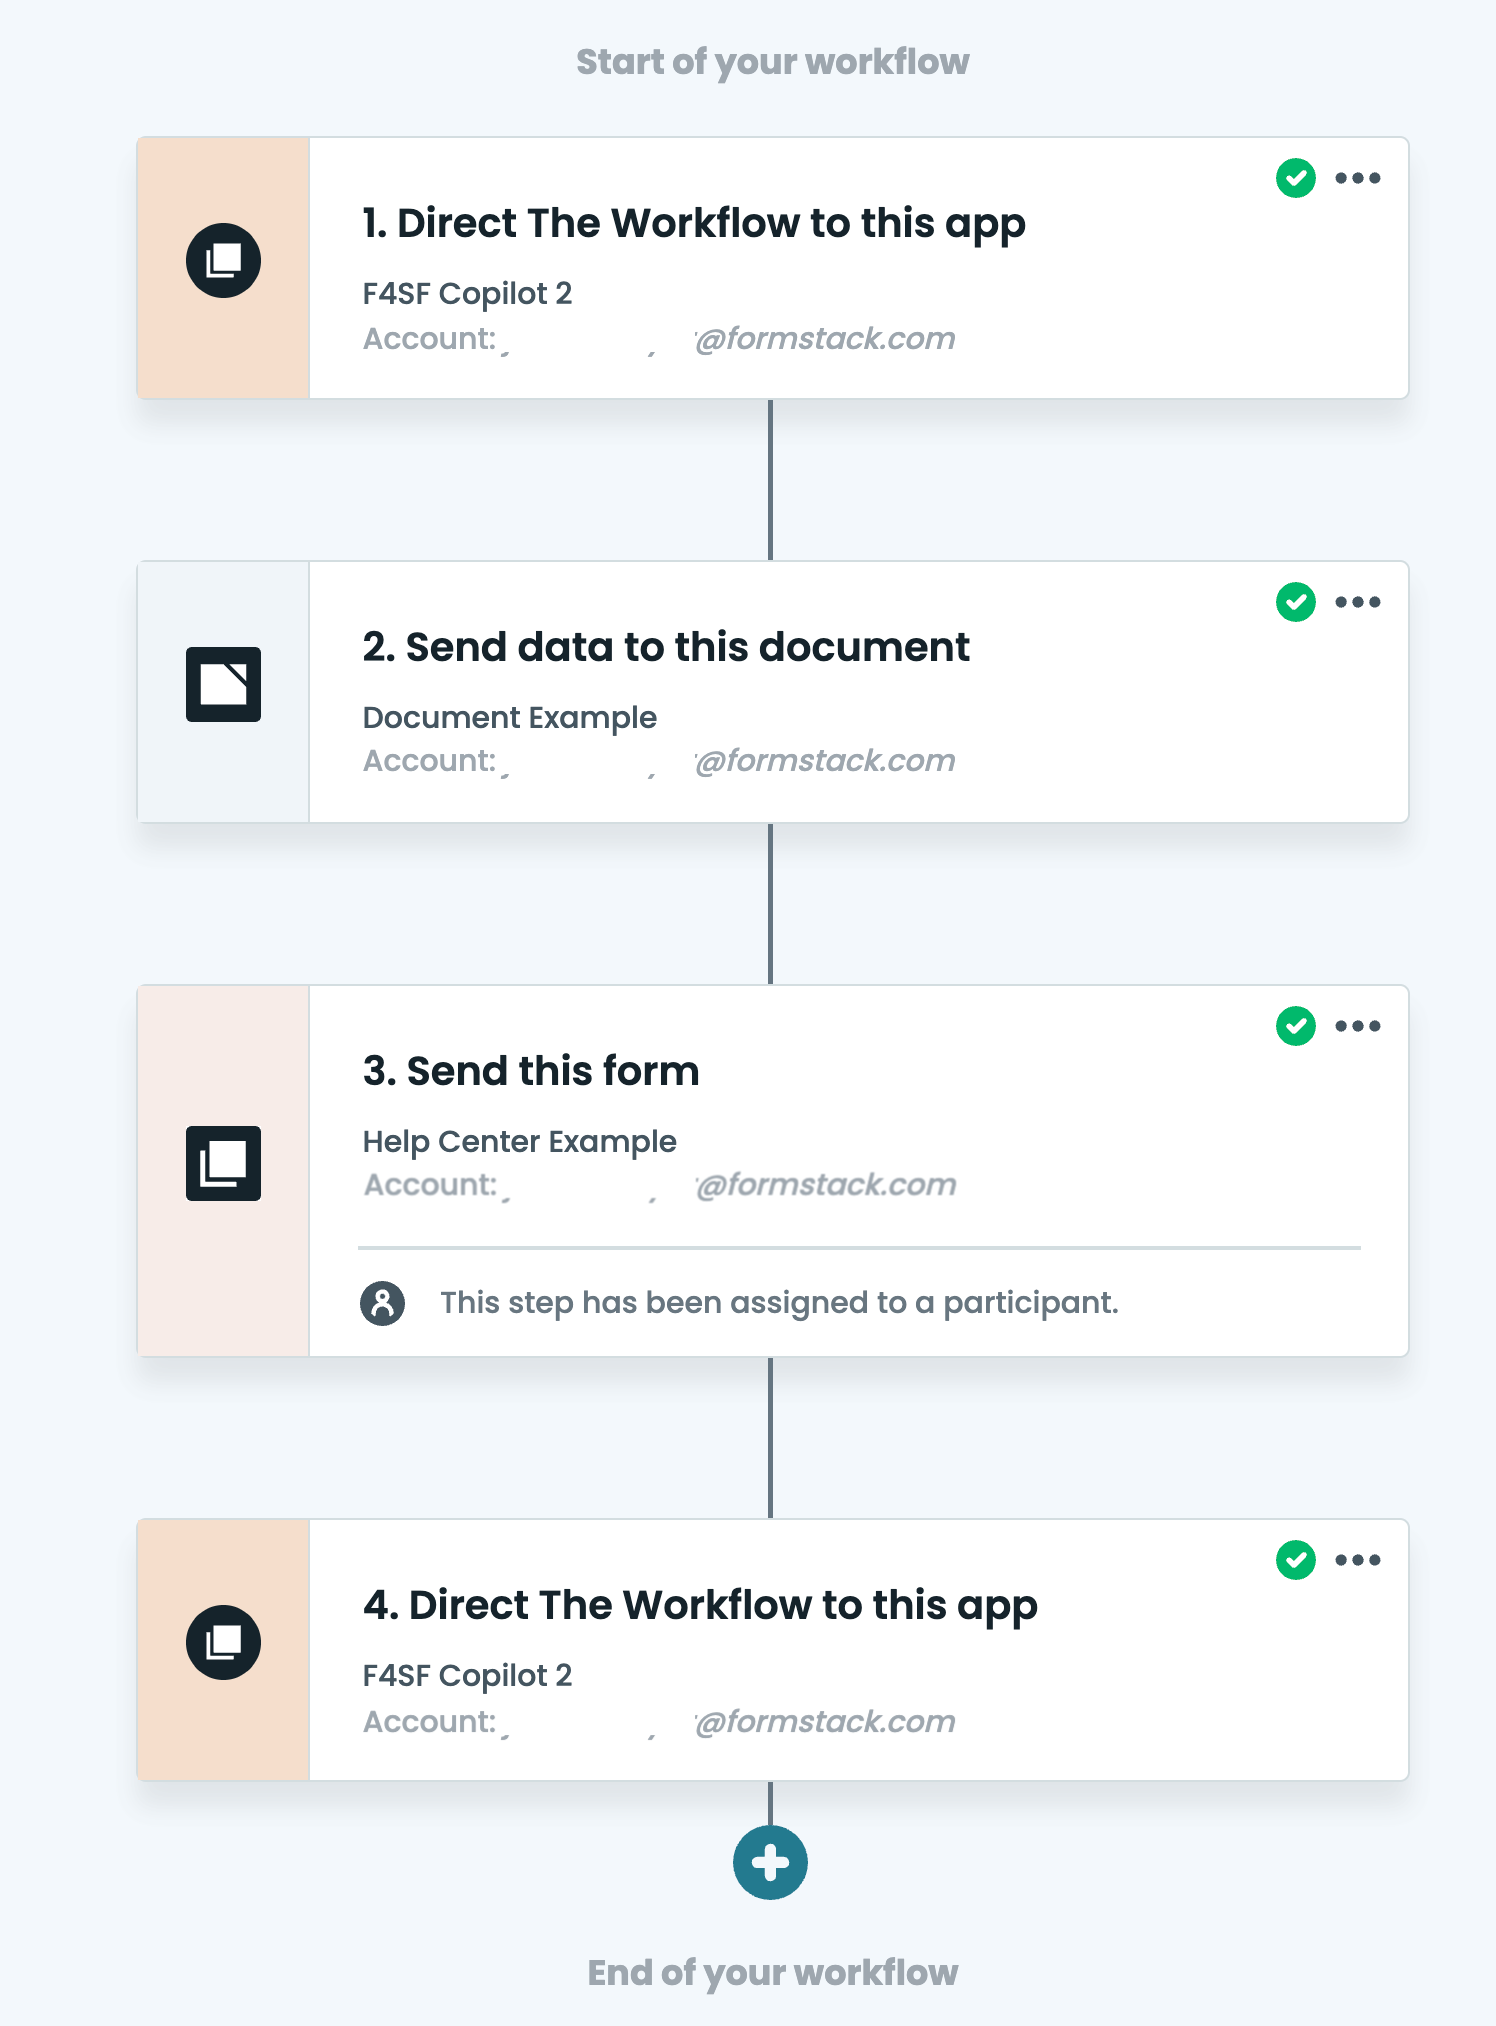Open the three-dot menu on step 4
Viewport: 1496px width, 2026px height.
(x=1358, y=1560)
